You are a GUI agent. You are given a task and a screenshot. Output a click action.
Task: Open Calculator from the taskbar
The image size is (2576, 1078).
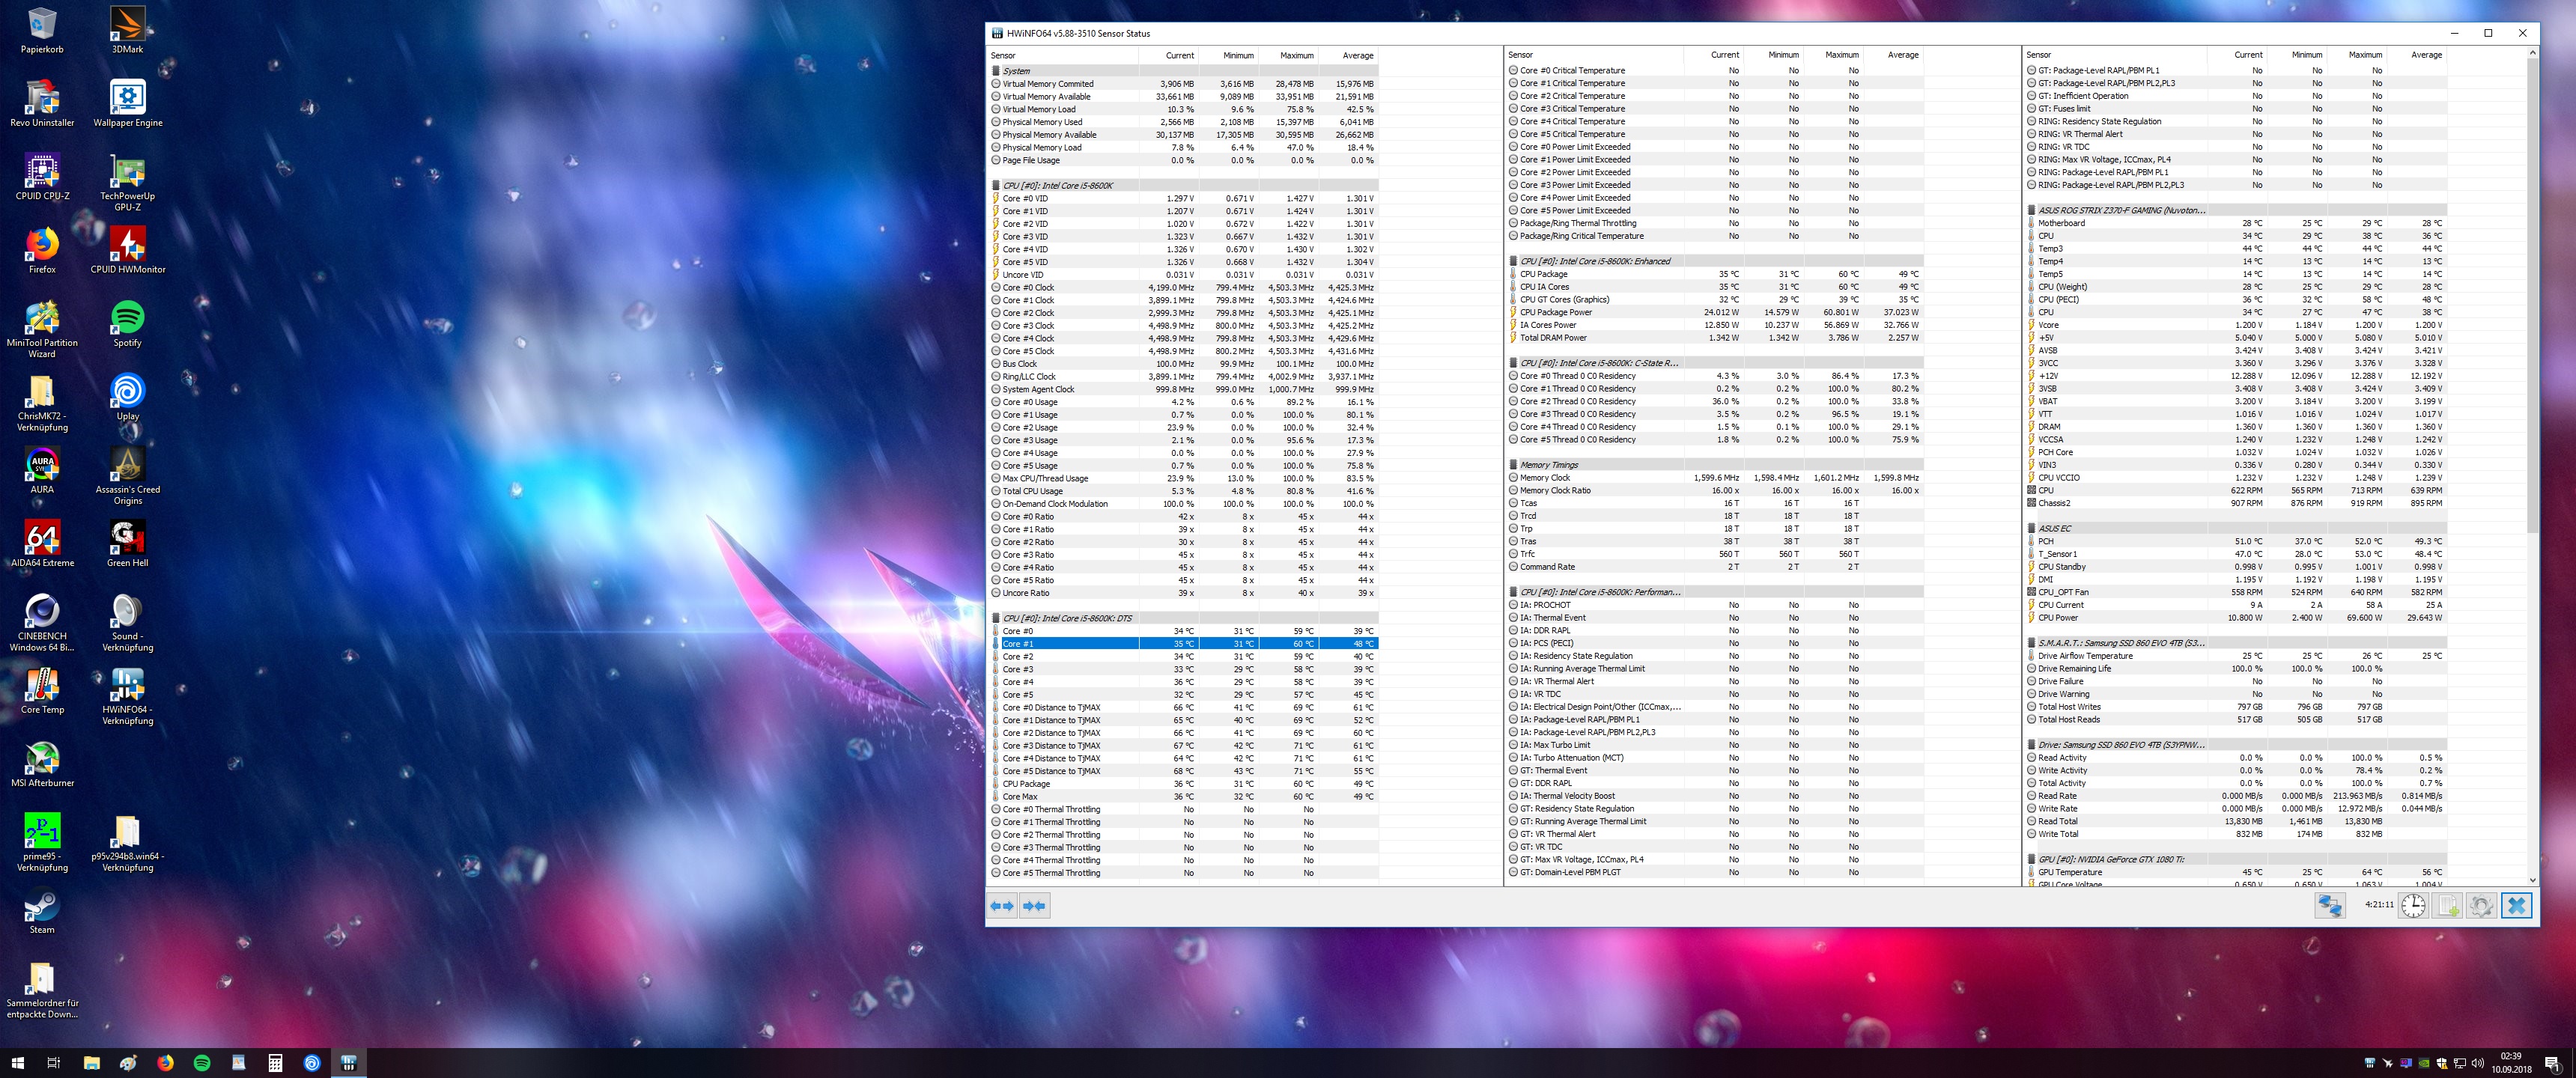tap(275, 1063)
